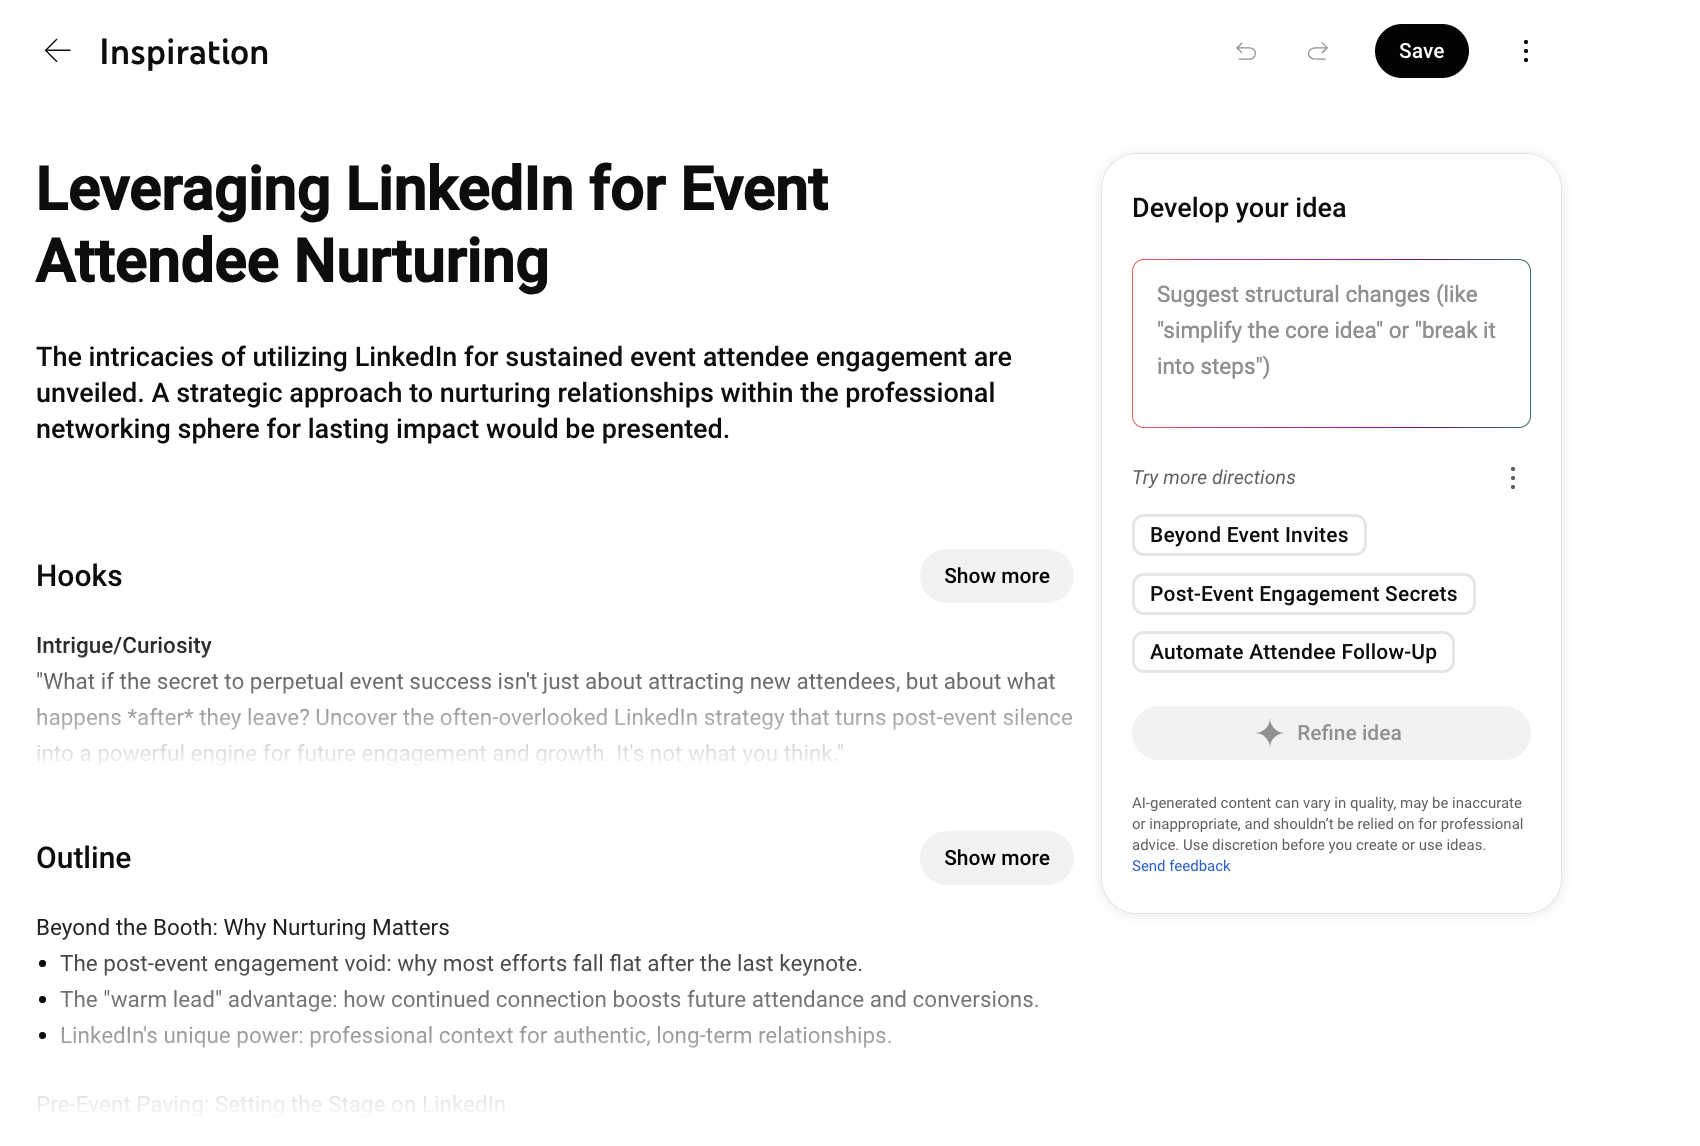This screenshot has width=1700, height=1146.
Task: Select the Beyond the Booth outline heading
Action: 243,928
